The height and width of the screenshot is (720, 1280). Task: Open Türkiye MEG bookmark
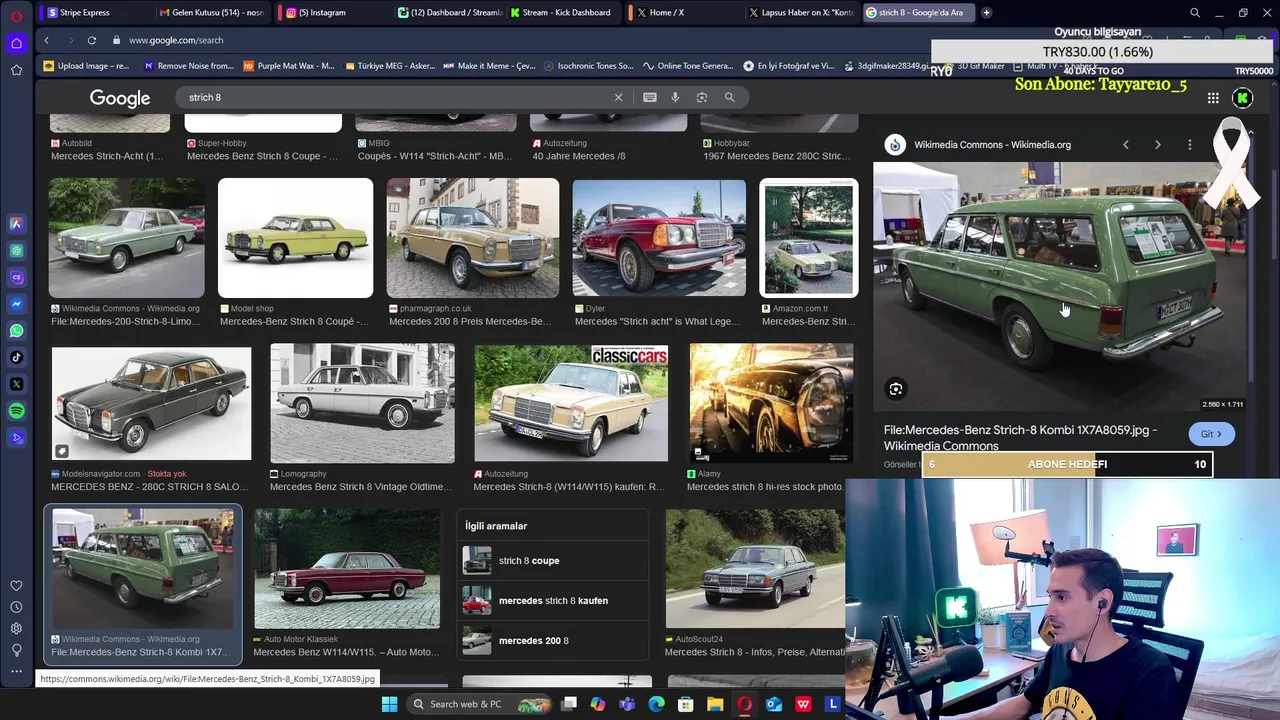(389, 66)
